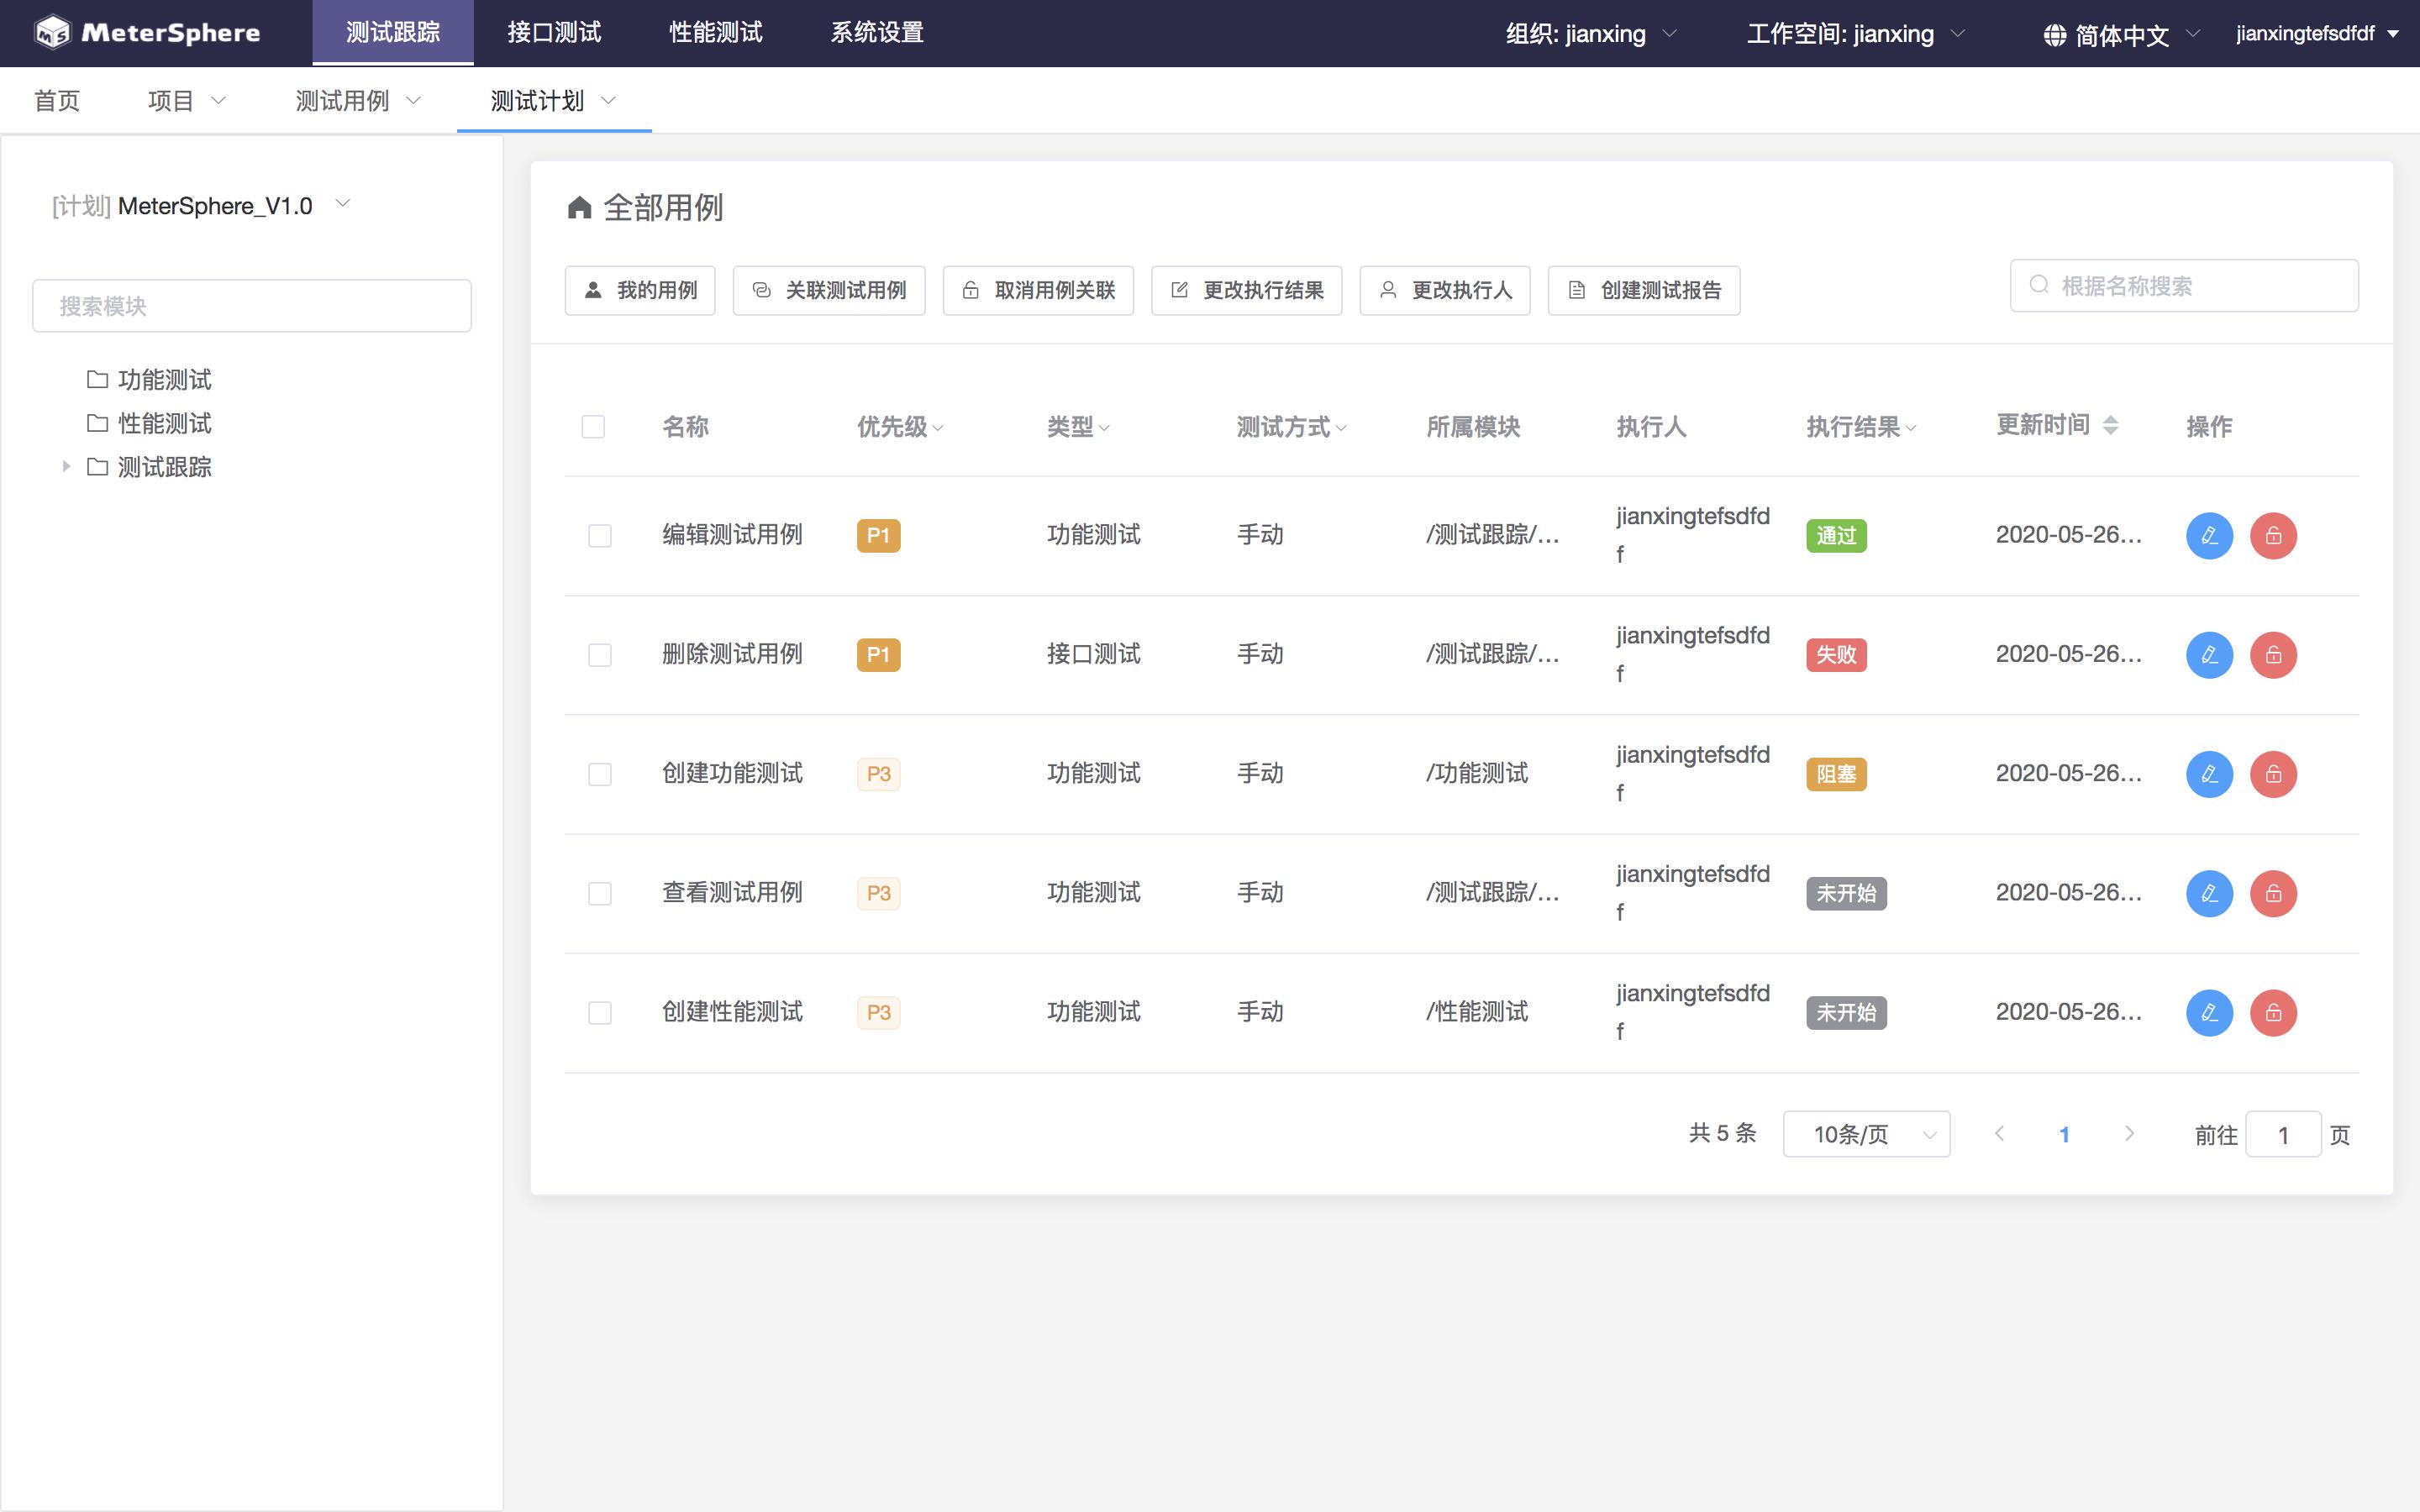Switch to the 测试跟踪 top tab

[393, 33]
